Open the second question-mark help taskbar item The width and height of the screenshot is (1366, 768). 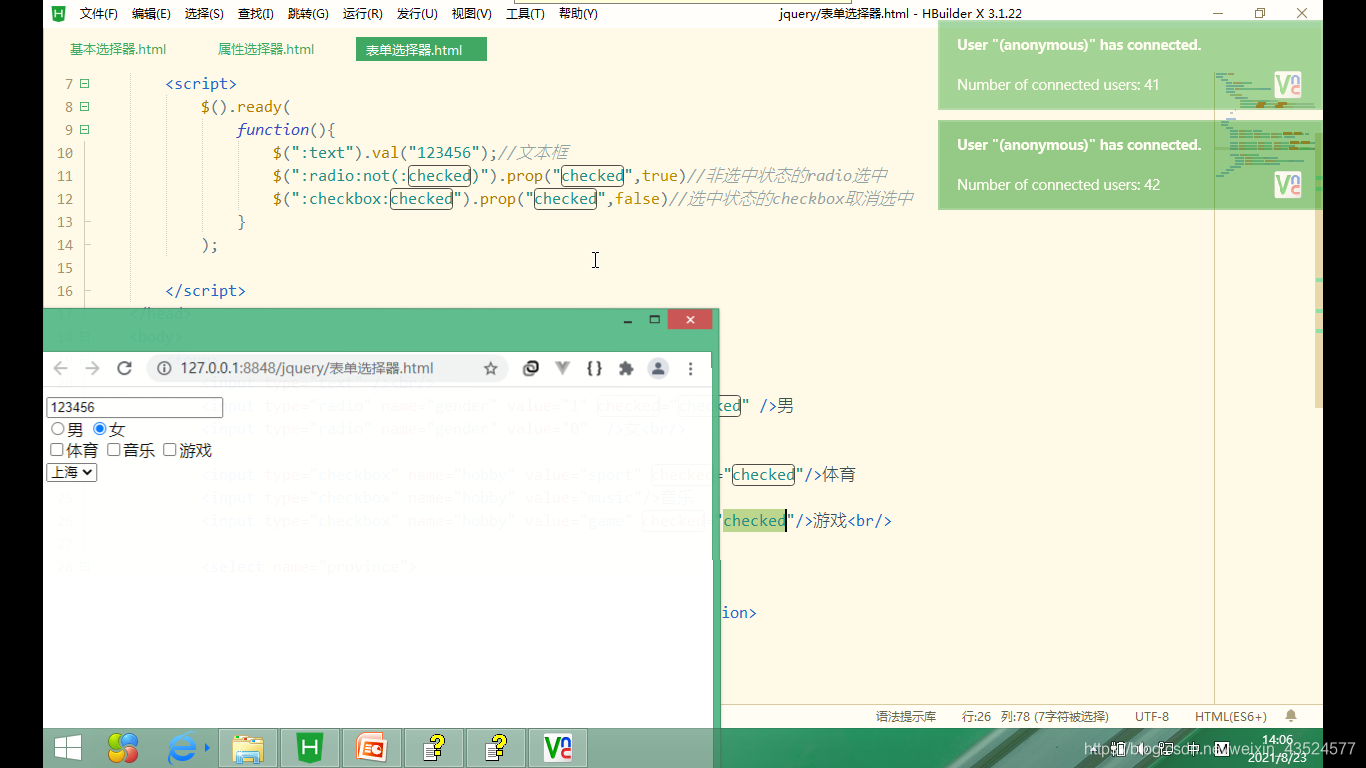coord(496,748)
